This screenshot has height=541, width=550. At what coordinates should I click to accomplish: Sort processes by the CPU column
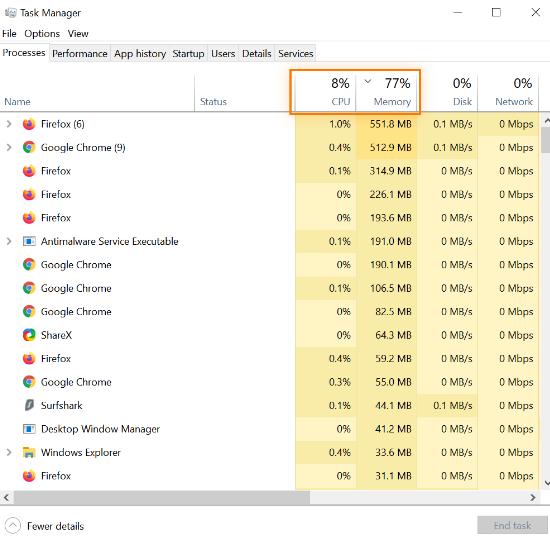[x=325, y=92]
